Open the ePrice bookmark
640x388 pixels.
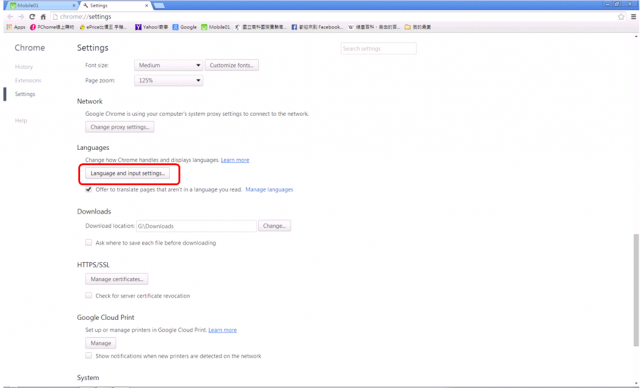point(103,27)
